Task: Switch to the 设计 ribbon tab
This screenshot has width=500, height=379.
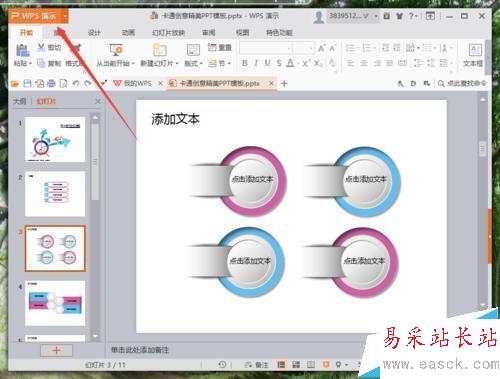Action: coord(94,33)
